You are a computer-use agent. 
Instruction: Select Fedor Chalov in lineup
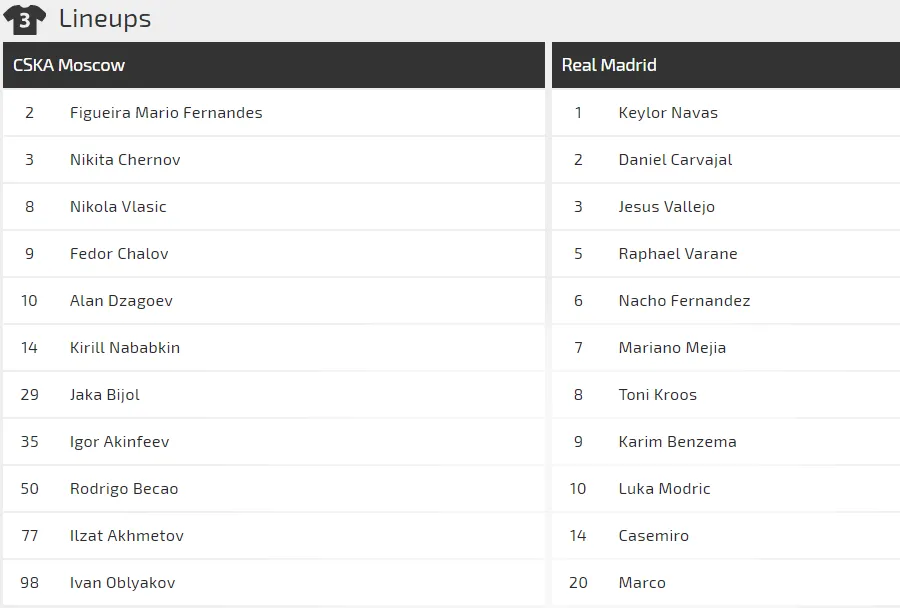pyautogui.click(x=119, y=254)
